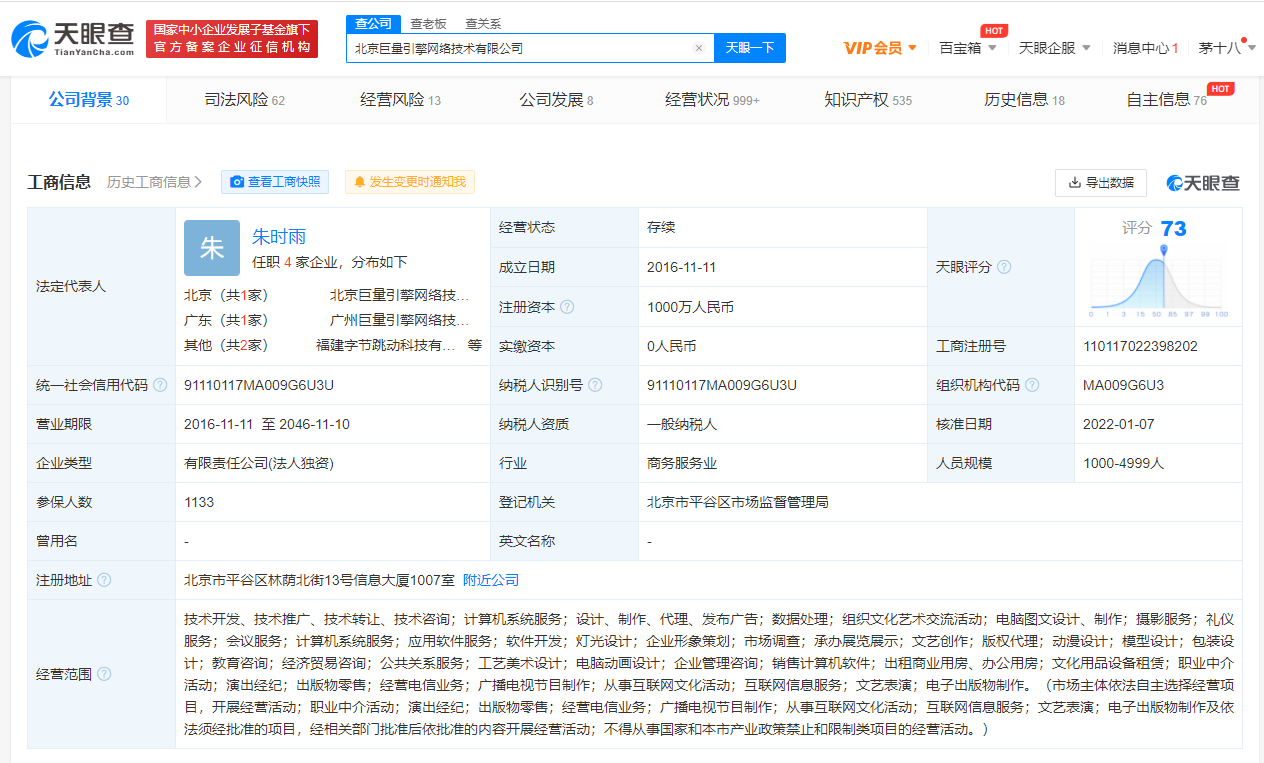Click the bell icon on 发生变更时通知我
The width and height of the screenshot is (1264, 763).
[360, 182]
